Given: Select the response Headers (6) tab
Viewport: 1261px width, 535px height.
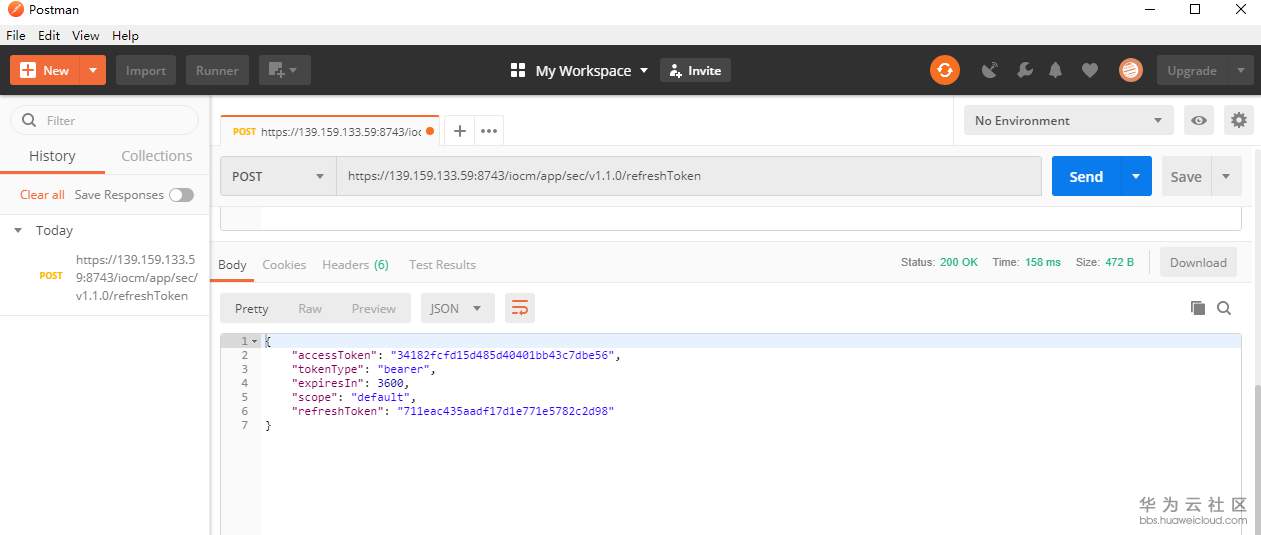Looking at the screenshot, I should [355, 265].
